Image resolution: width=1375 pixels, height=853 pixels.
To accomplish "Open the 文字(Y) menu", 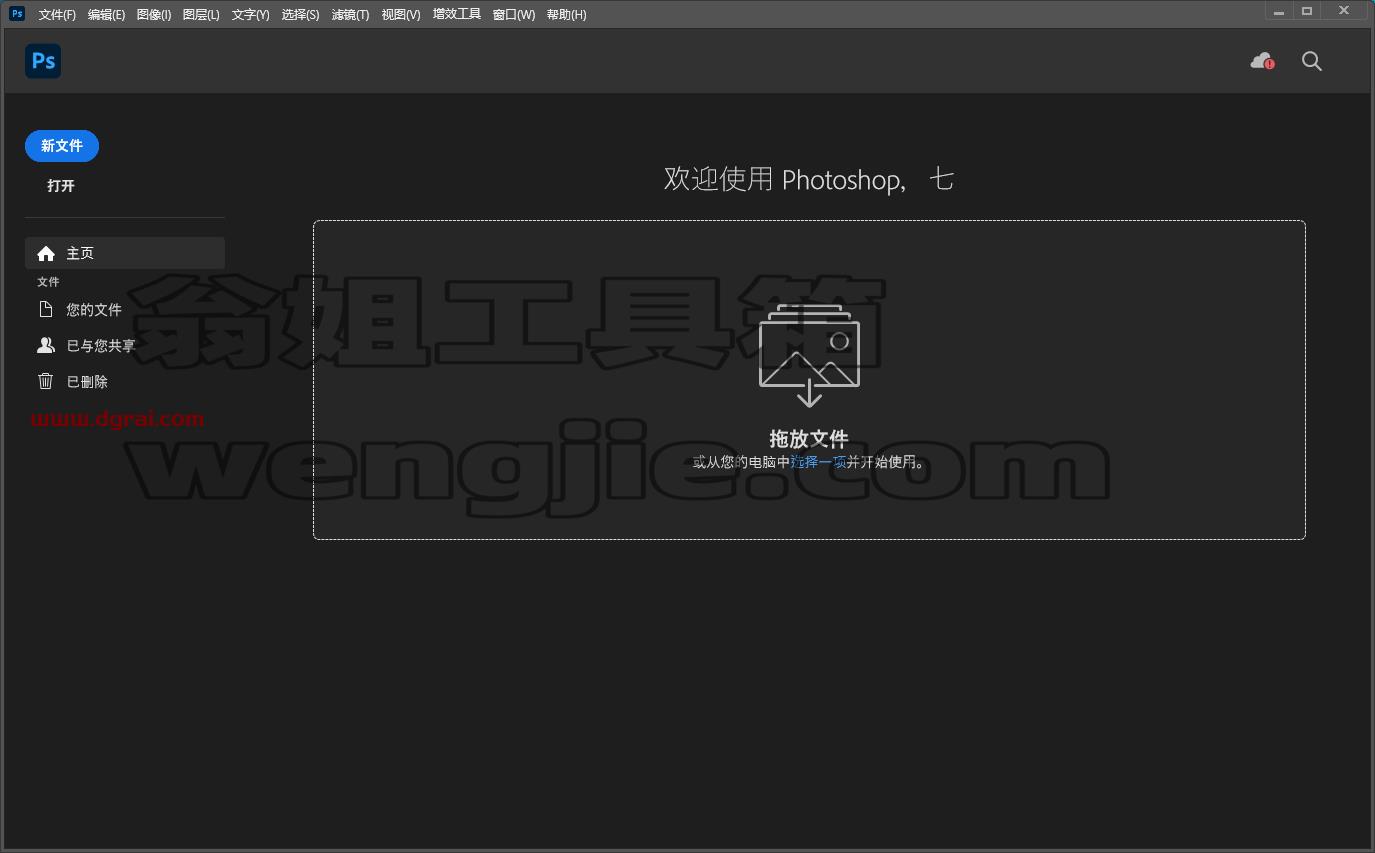I will [250, 14].
